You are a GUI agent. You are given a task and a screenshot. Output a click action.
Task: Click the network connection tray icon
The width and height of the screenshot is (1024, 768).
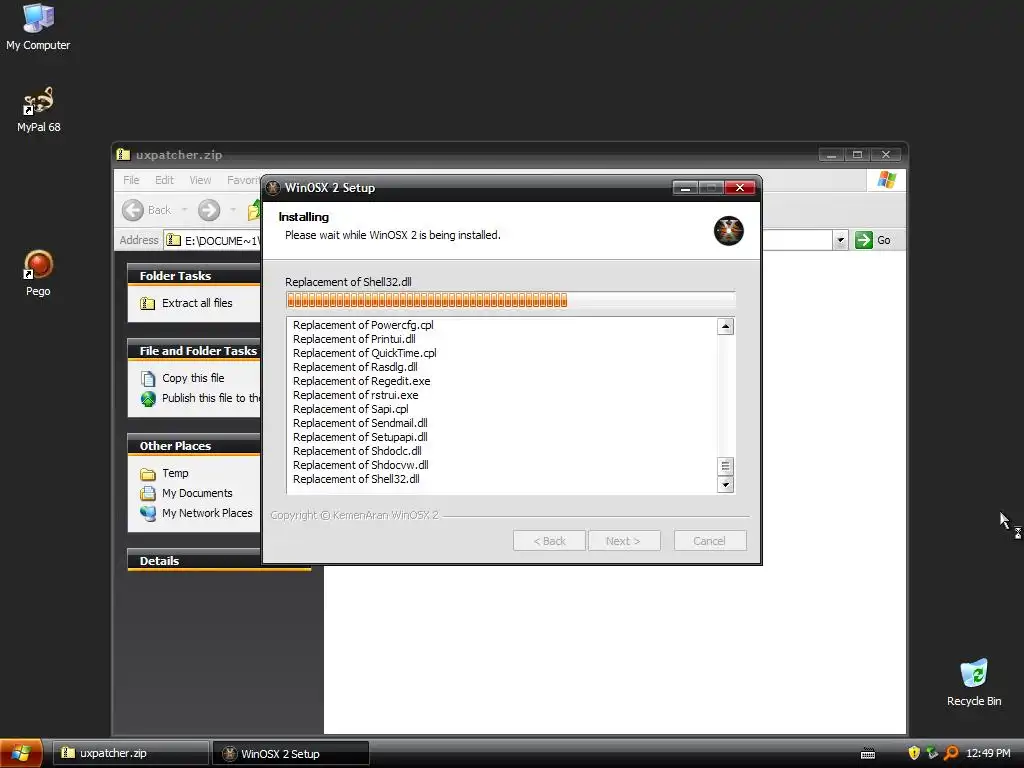tap(932, 753)
